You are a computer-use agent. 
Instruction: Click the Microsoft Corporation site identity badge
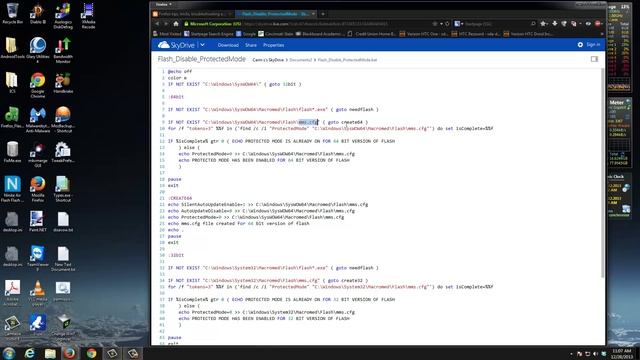point(212,24)
